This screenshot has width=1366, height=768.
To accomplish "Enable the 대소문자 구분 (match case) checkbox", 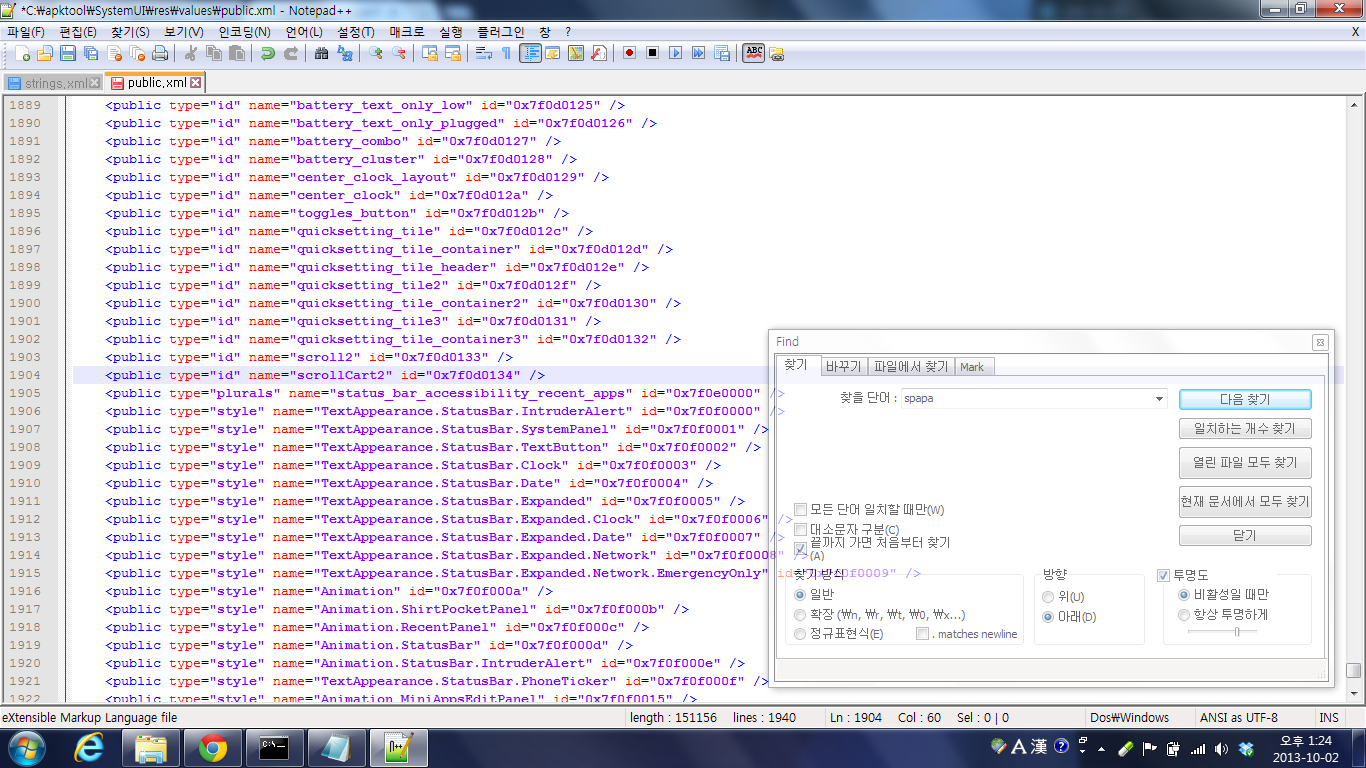I will [x=801, y=529].
